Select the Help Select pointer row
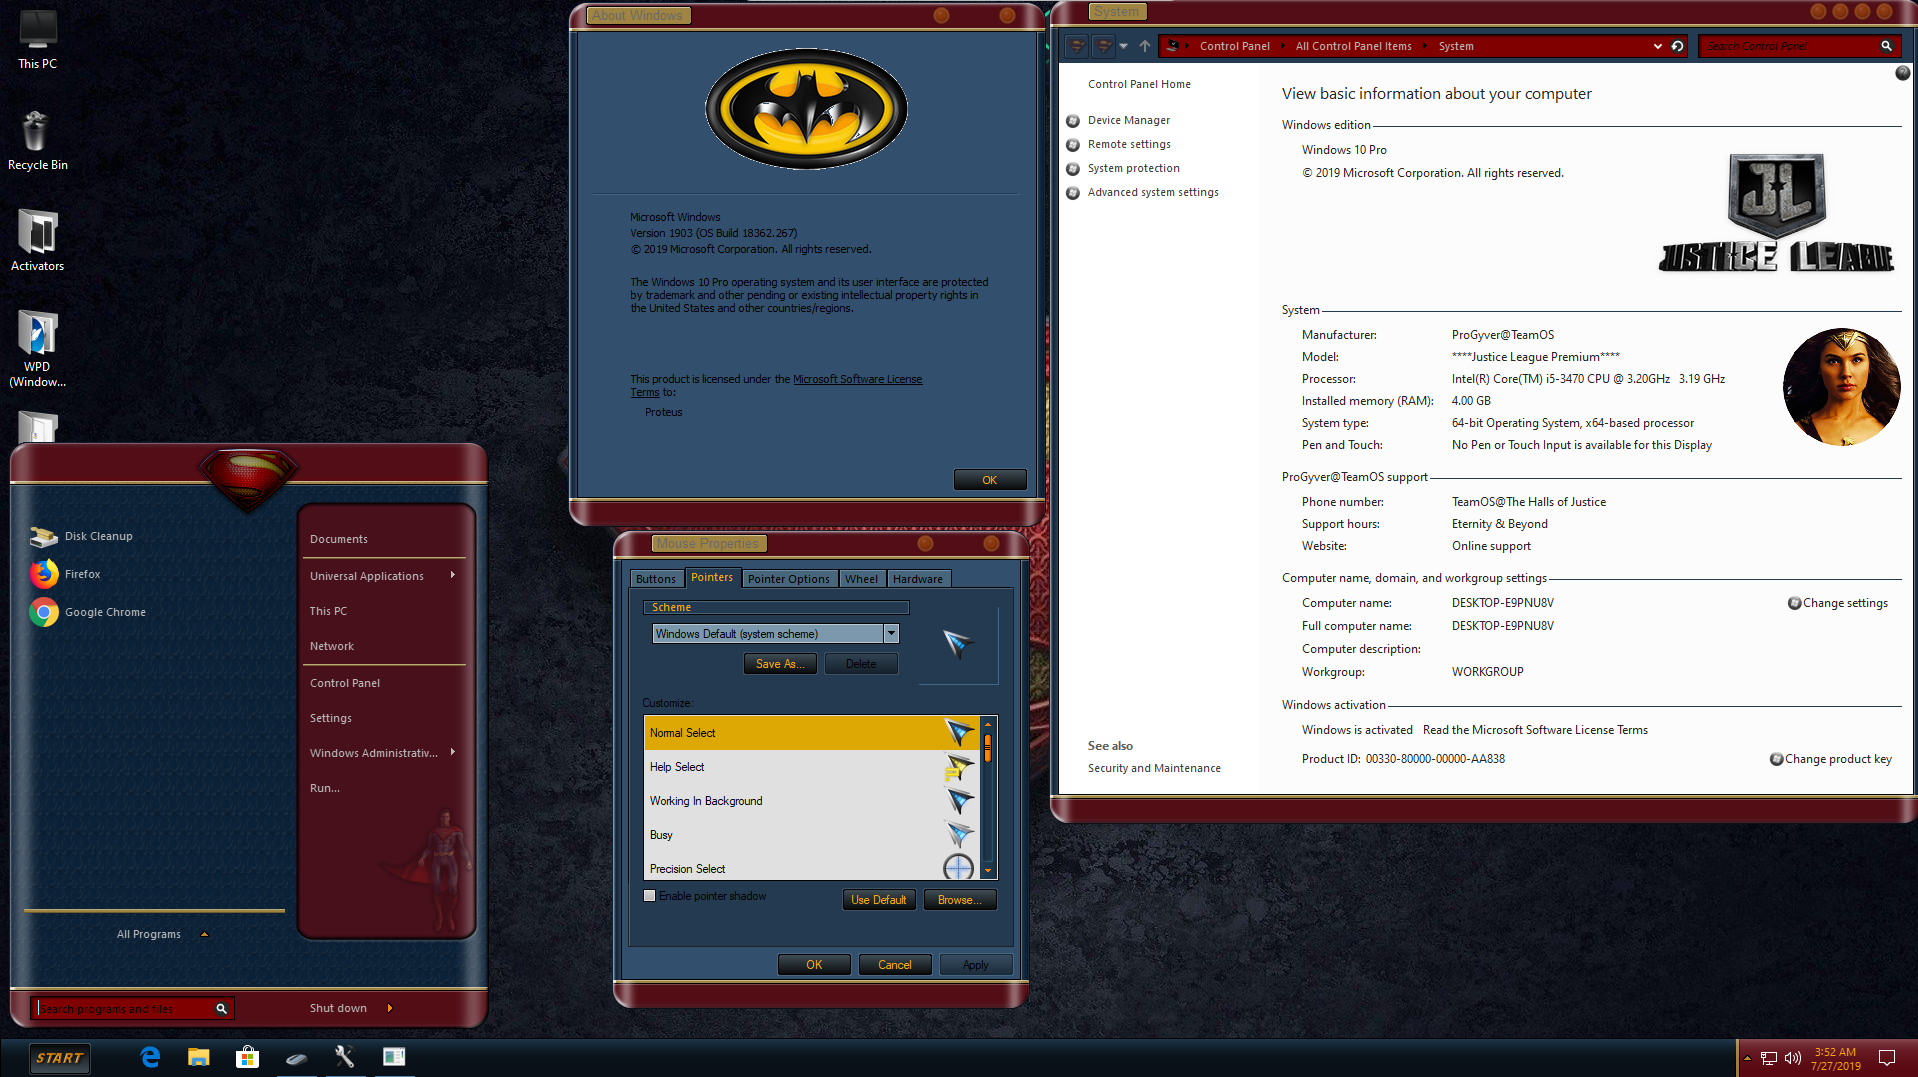 pos(811,767)
